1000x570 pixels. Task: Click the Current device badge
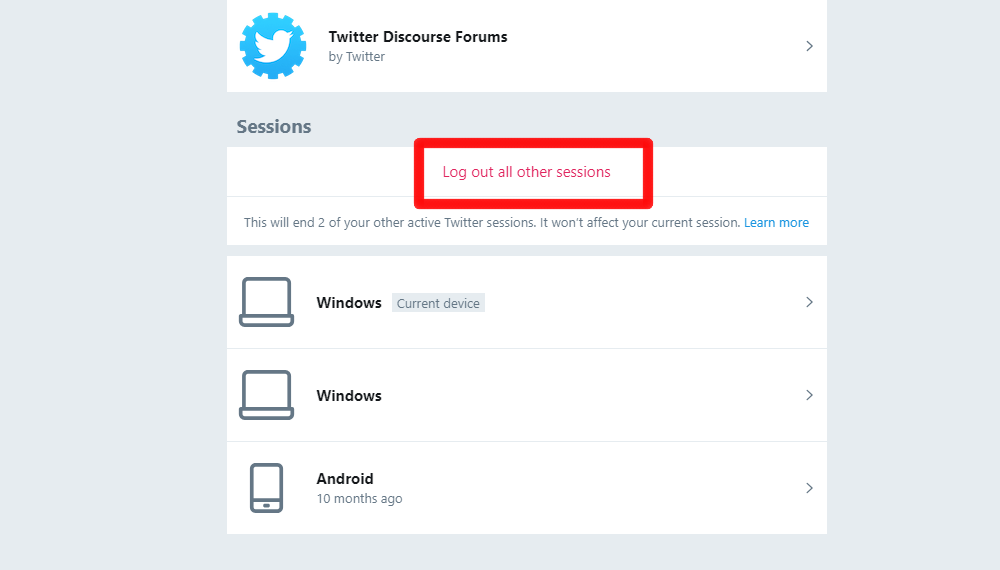[x=438, y=303]
